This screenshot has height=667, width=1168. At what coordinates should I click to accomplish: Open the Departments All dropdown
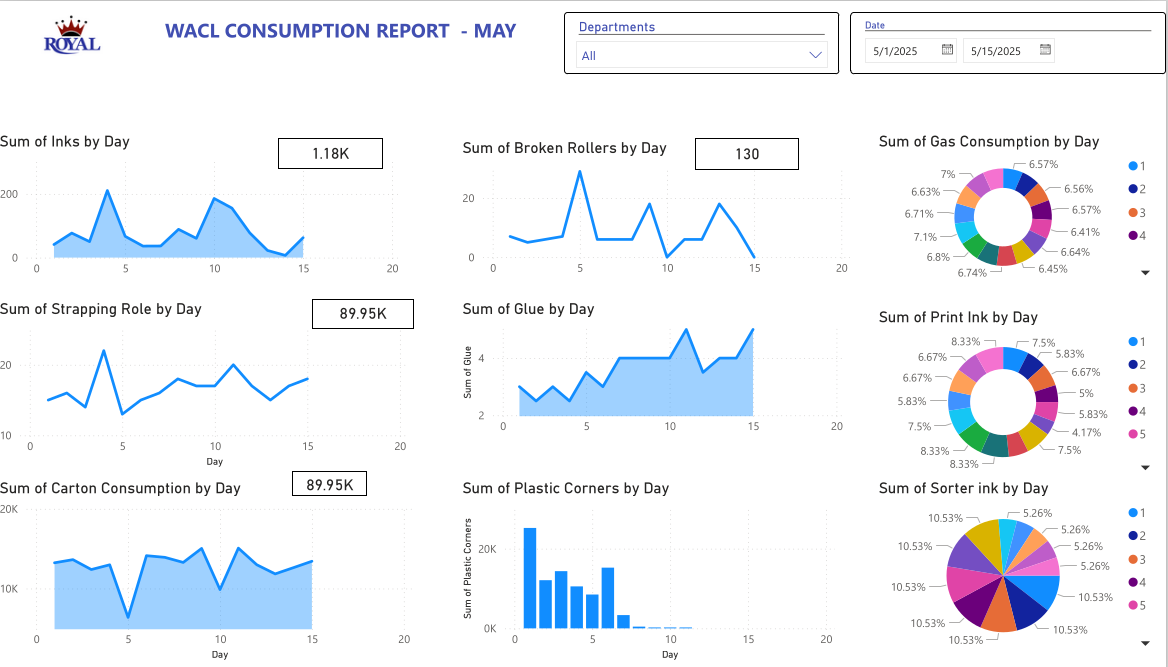pyautogui.click(x=702, y=56)
